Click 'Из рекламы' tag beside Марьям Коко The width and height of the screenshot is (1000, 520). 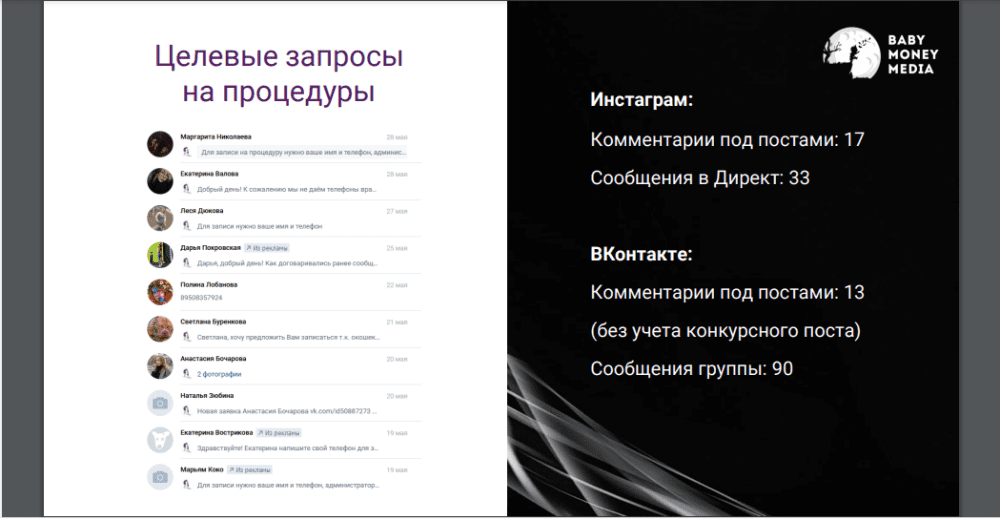[249, 470]
